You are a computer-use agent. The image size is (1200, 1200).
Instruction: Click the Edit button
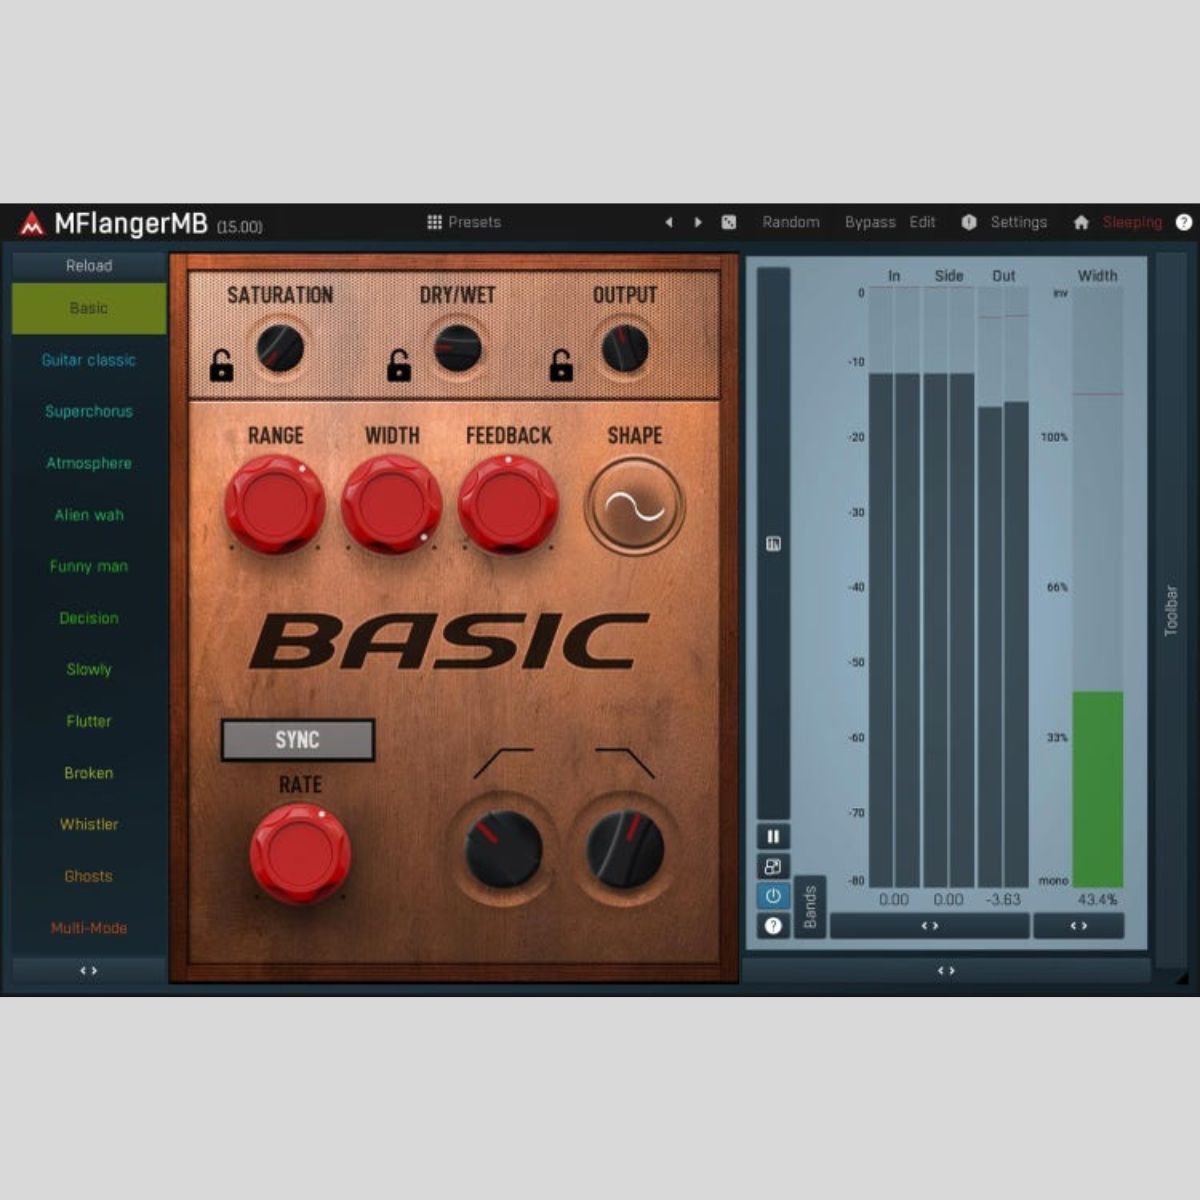click(923, 222)
